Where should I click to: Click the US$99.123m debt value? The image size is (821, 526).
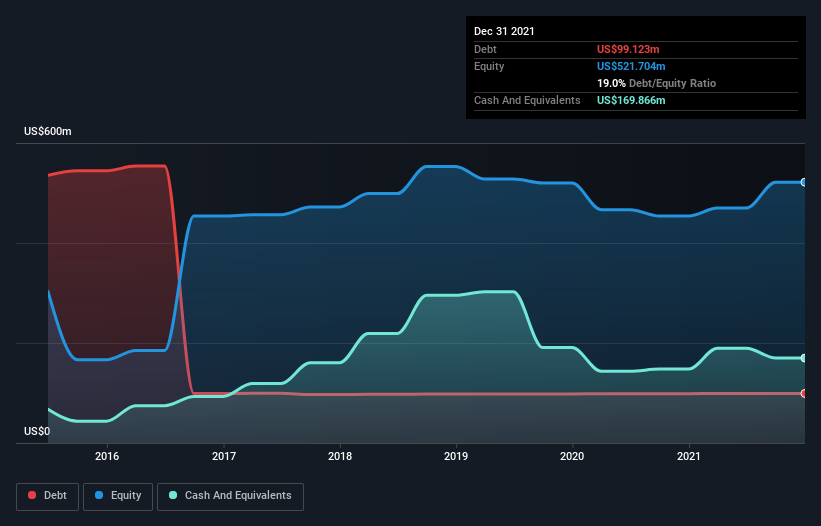tap(628, 49)
